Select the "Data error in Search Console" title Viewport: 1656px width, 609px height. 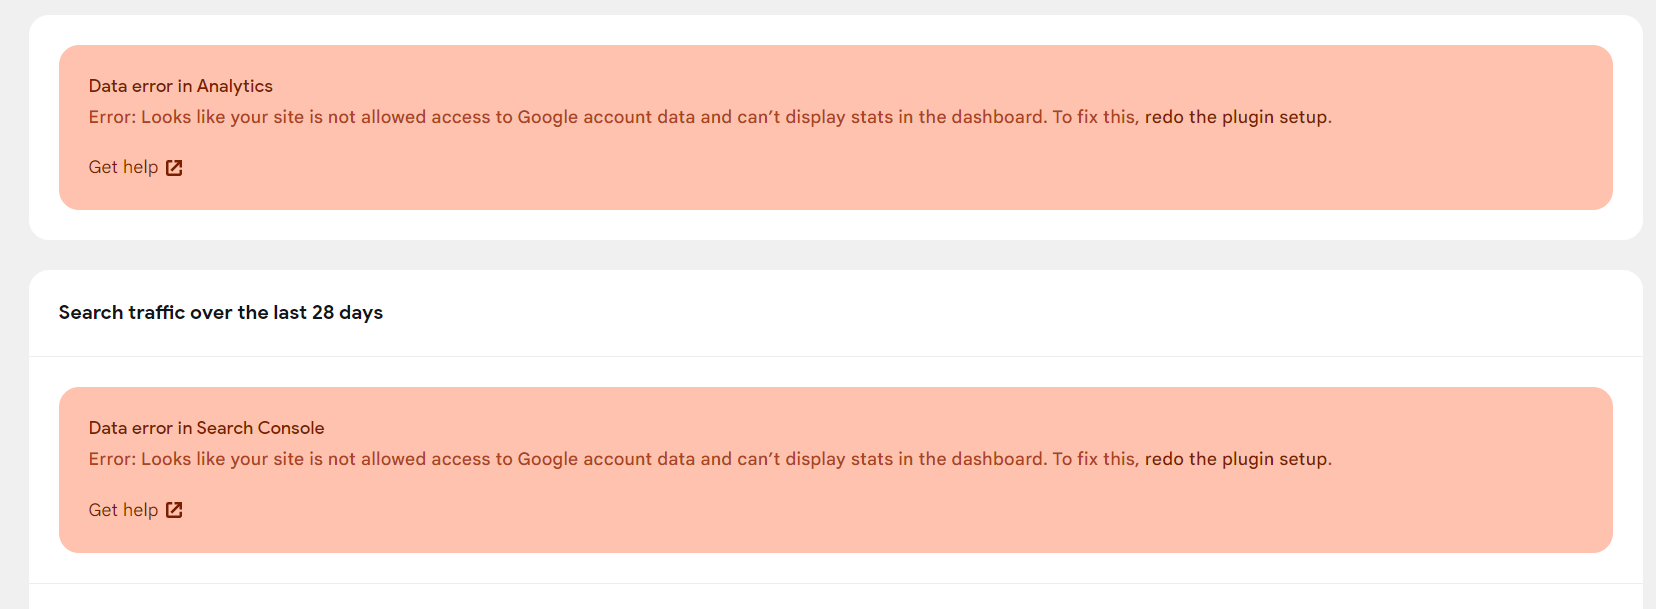tap(206, 427)
